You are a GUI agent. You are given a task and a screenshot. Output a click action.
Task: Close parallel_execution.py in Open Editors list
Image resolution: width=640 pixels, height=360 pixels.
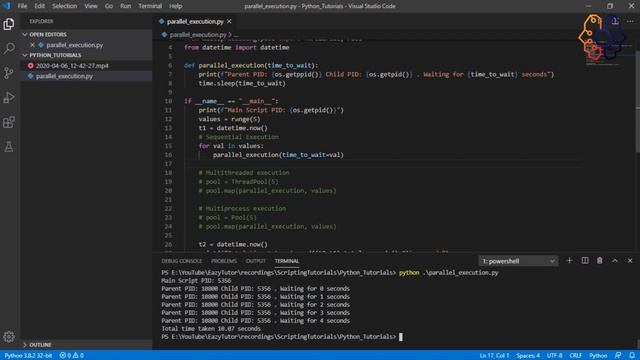[32, 45]
